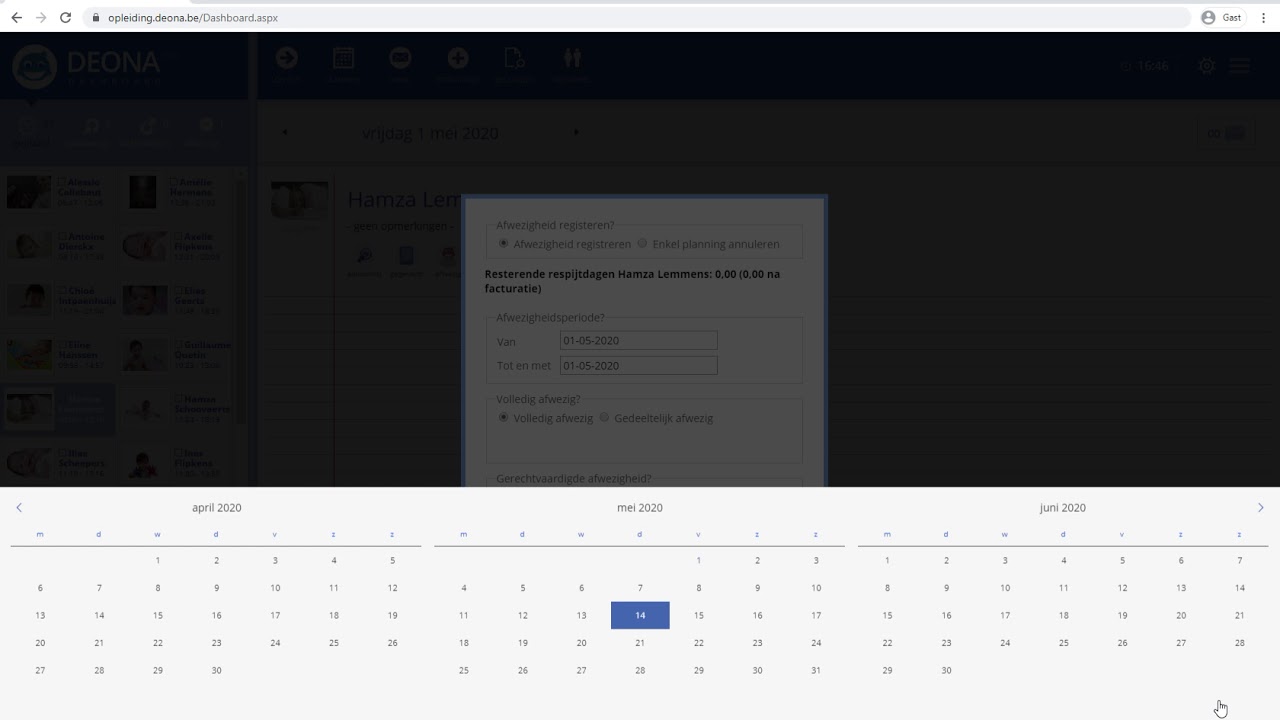The width and height of the screenshot is (1280, 720).
Task: Pick 7 in mei 2020
Action: tap(640, 588)
